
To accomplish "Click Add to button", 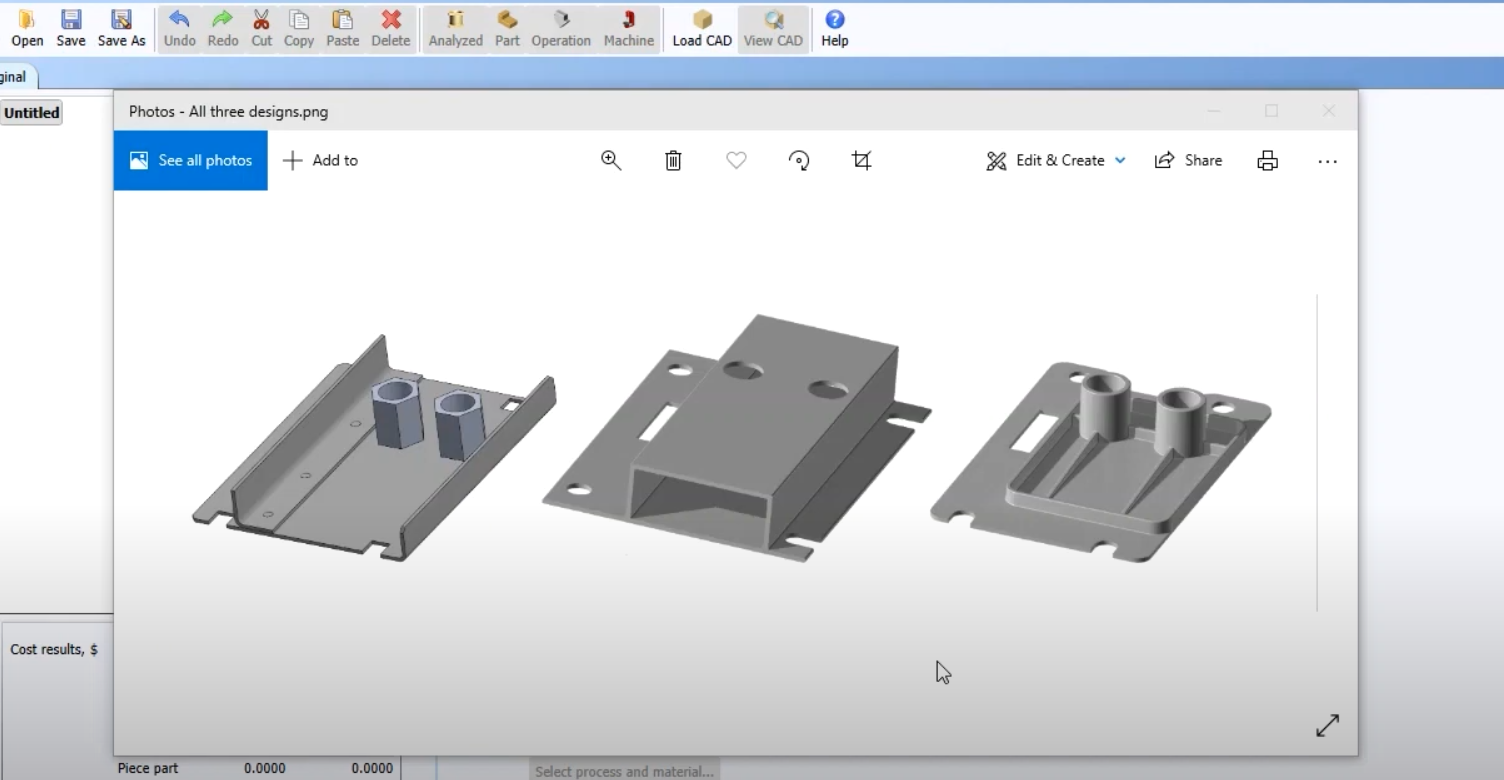I will (x=321, y=160).
